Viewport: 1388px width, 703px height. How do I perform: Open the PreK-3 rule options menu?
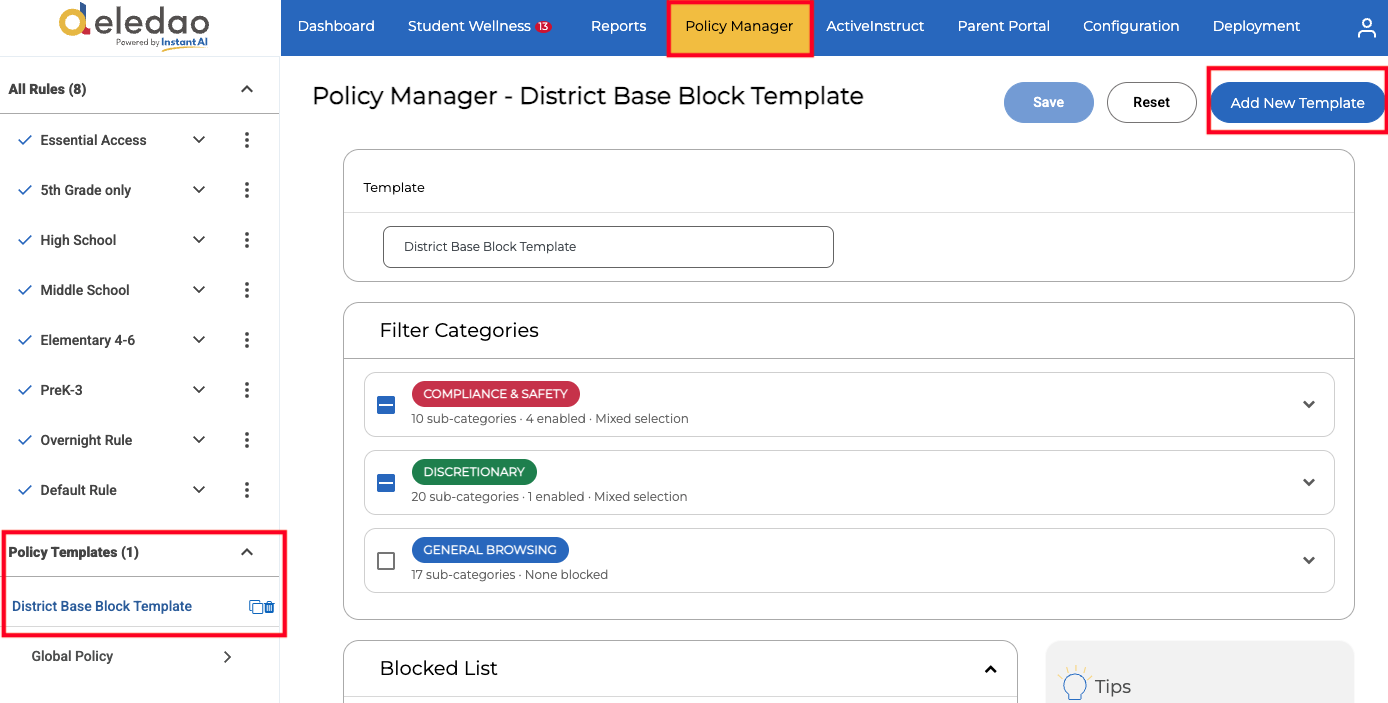tap(247, 390)
